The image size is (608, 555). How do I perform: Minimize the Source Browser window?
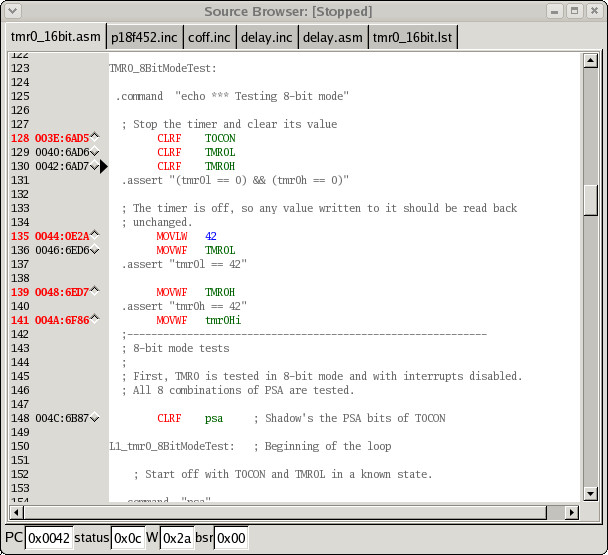tap(554, 11)
